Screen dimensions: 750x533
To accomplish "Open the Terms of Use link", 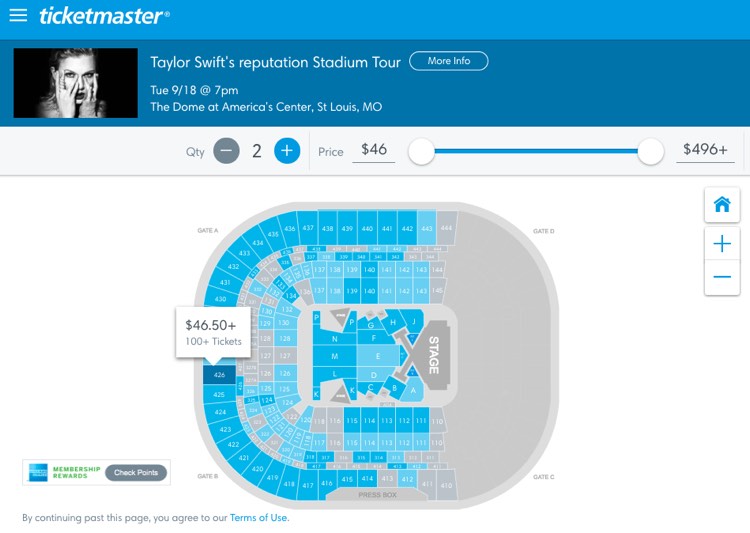I will pyautogui.click(x=259, y=517).
